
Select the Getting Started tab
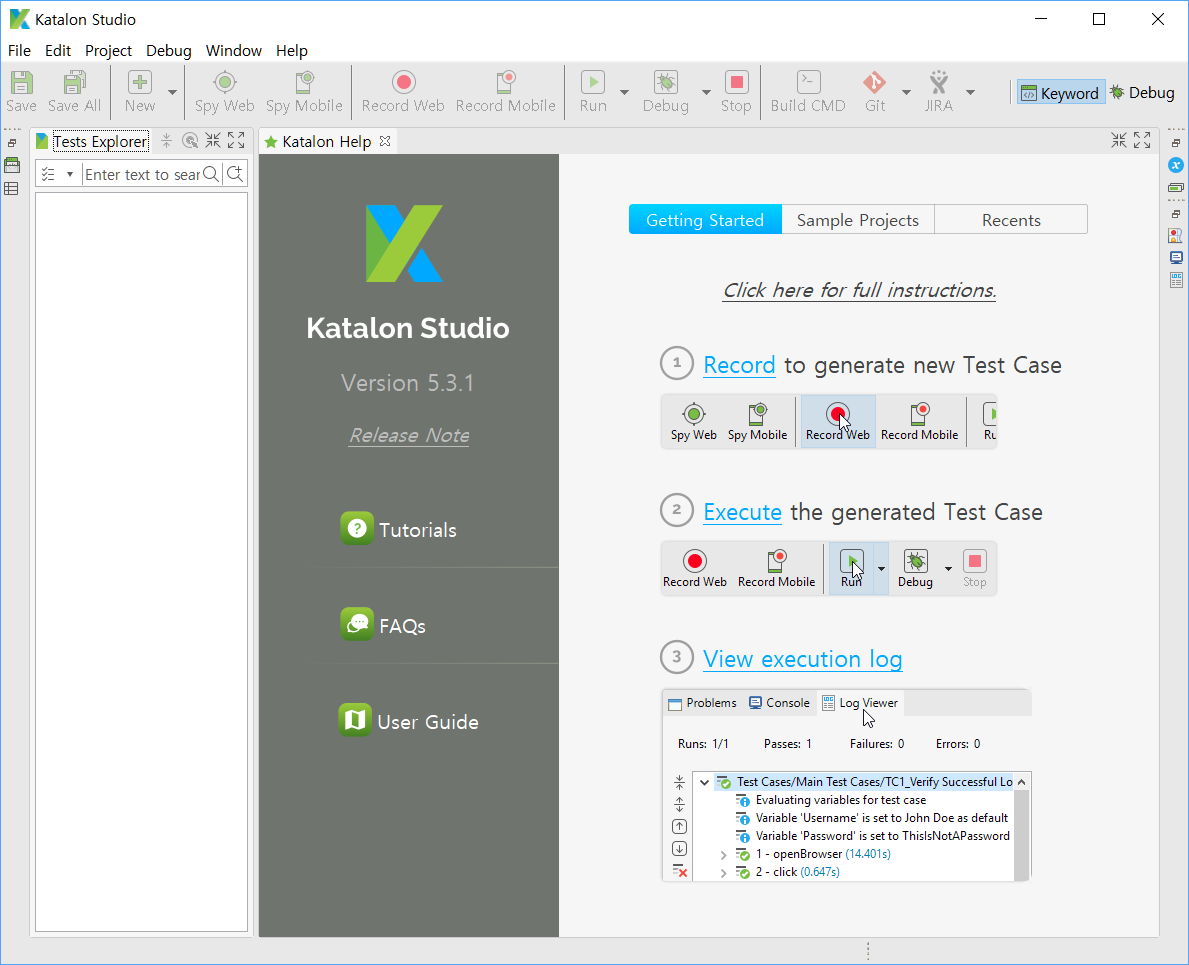705,220
